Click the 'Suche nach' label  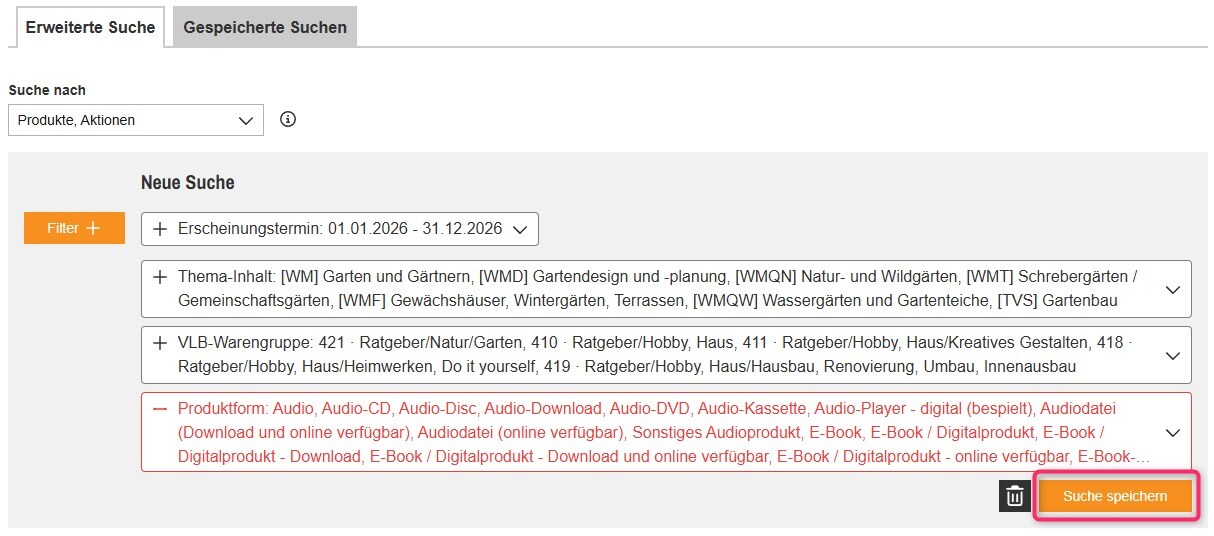(47, 90)
